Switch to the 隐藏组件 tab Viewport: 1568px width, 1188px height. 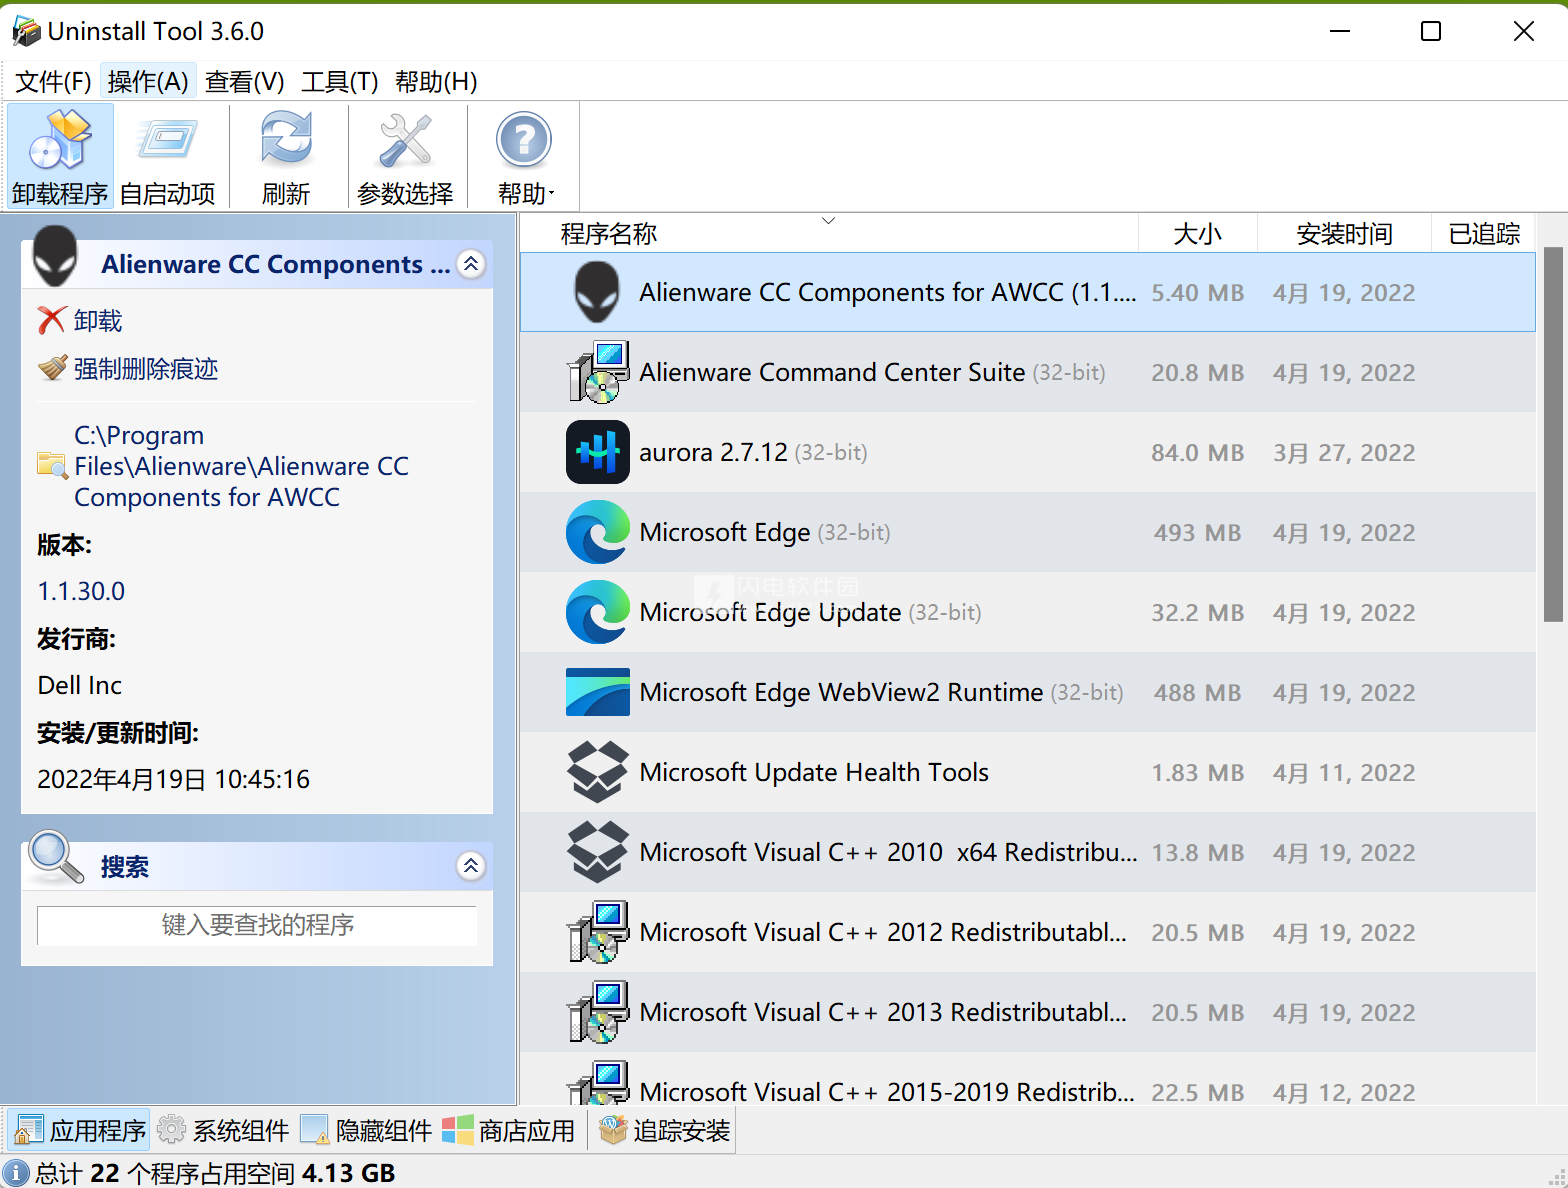tap(366, 1131)
